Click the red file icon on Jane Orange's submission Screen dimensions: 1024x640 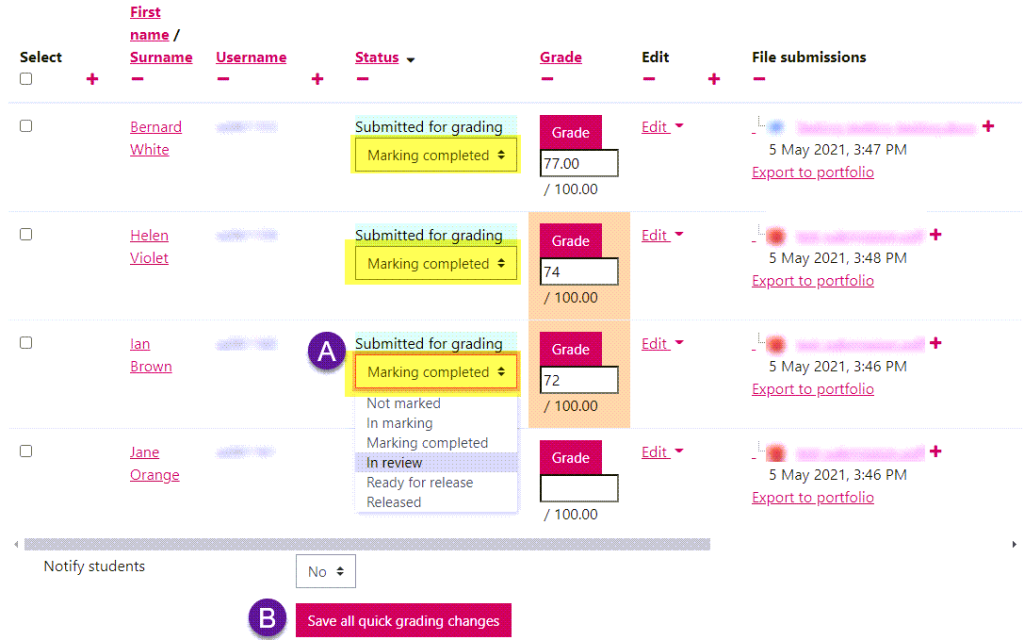coord(776,451)
